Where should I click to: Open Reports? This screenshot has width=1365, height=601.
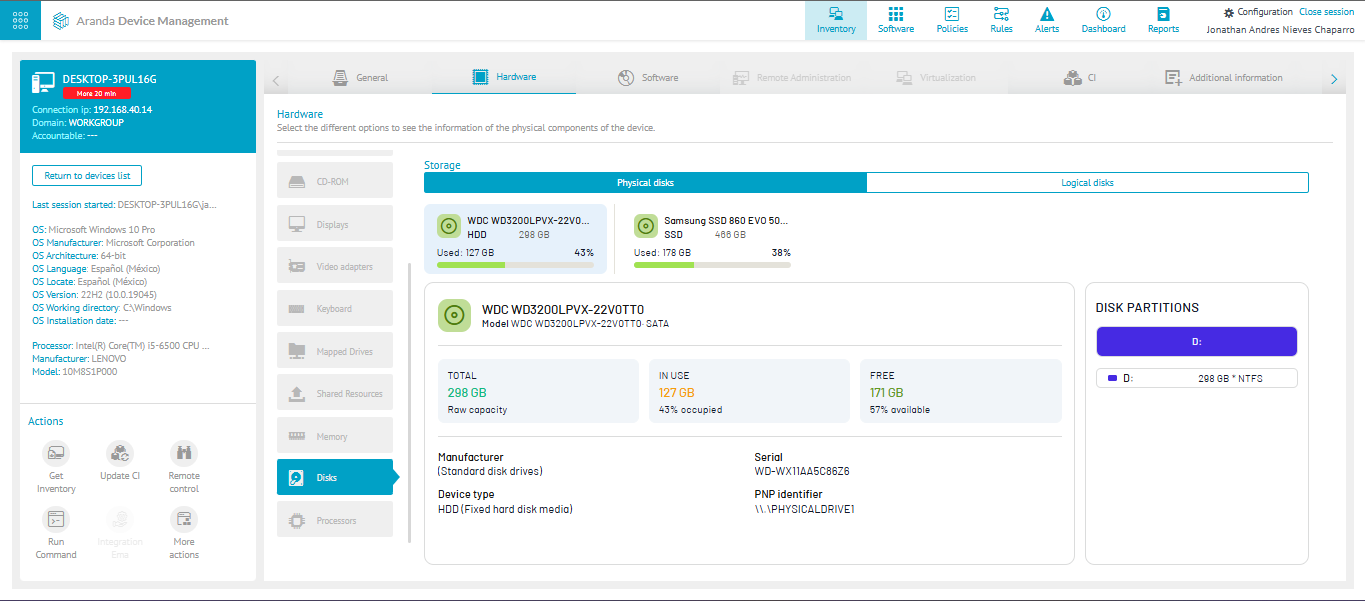click(1163, 20)
